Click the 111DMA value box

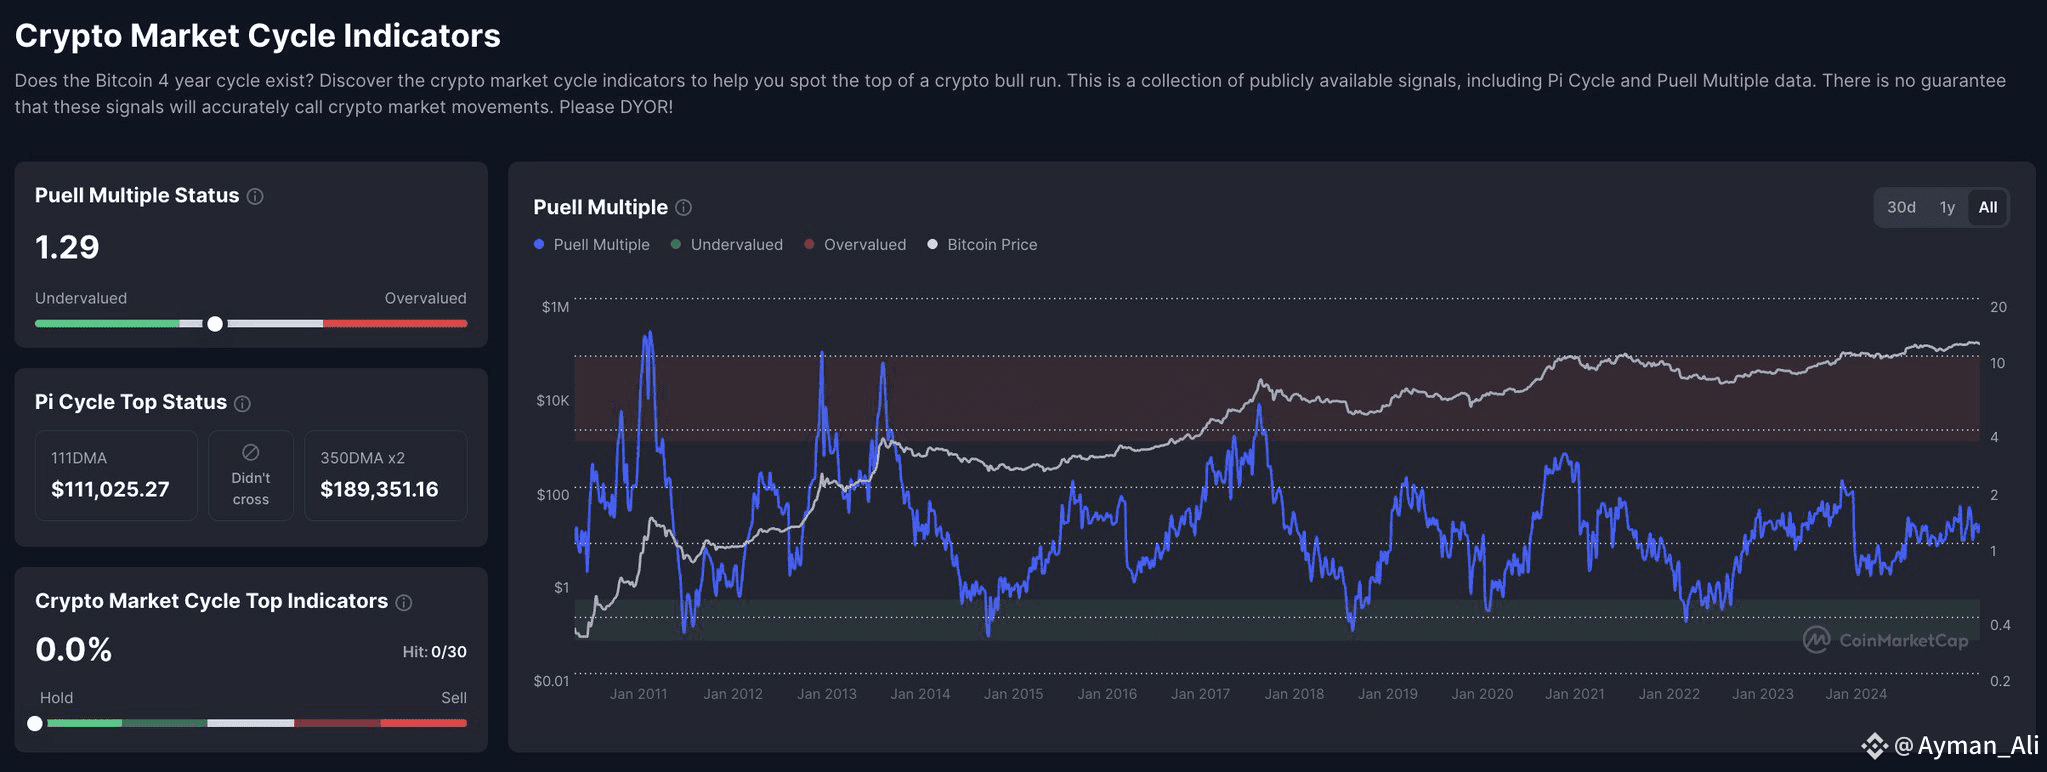(x=116, y=475)
